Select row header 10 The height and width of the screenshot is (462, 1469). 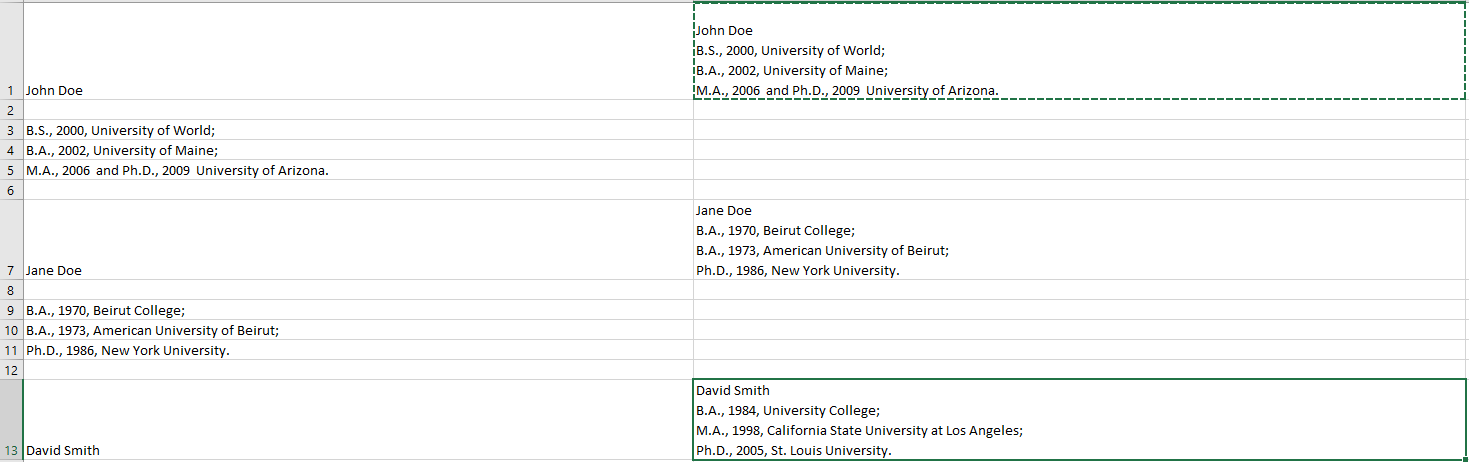tap(11, 330)
